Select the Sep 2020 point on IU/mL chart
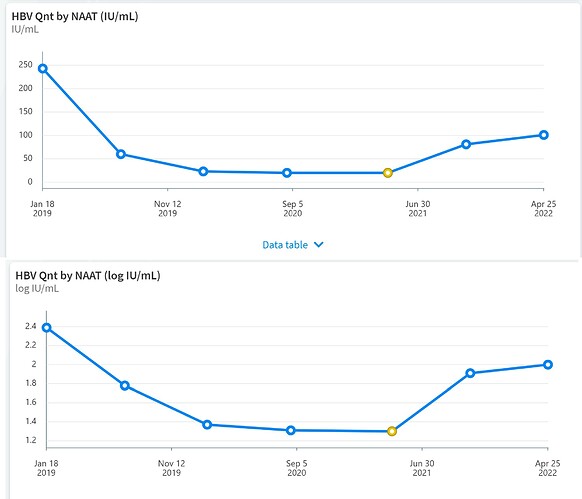This screenshot has width=582, height=499. click(x=287, y=173)
